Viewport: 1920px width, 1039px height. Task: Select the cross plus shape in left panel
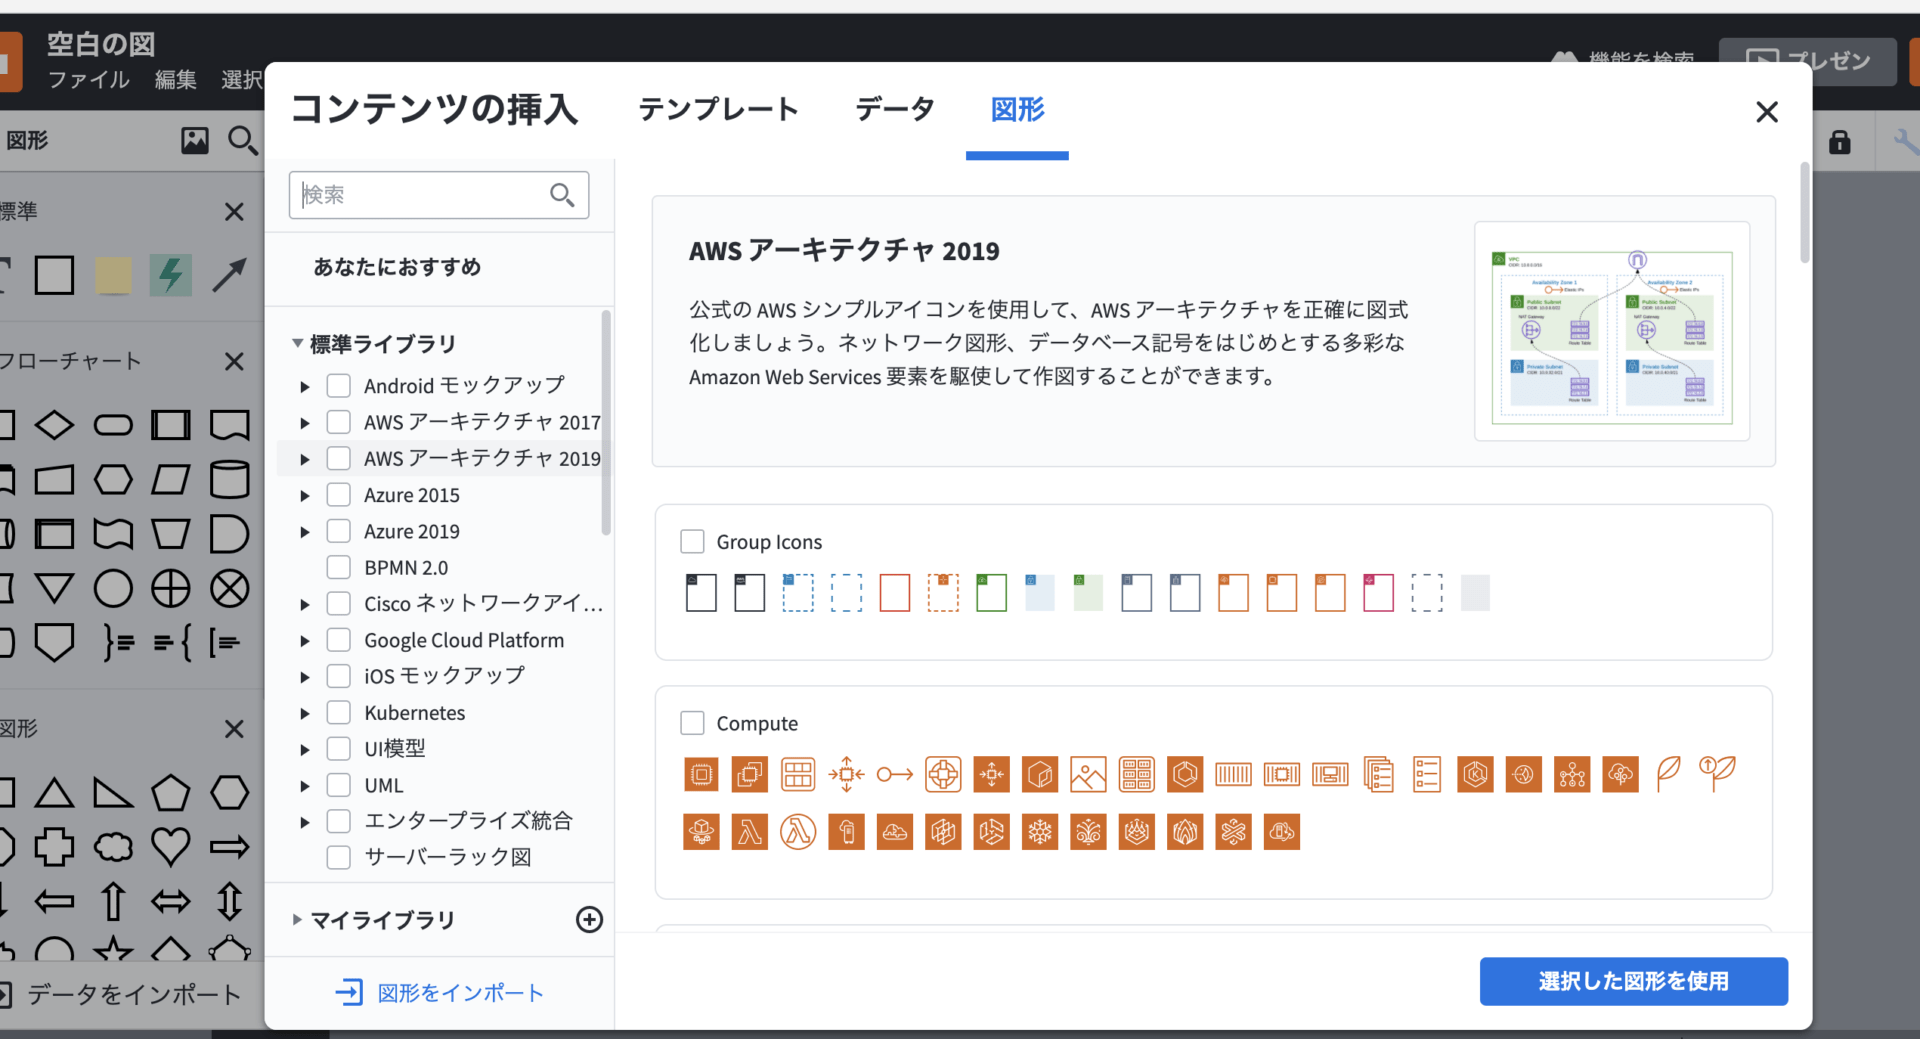pos(54,847)
